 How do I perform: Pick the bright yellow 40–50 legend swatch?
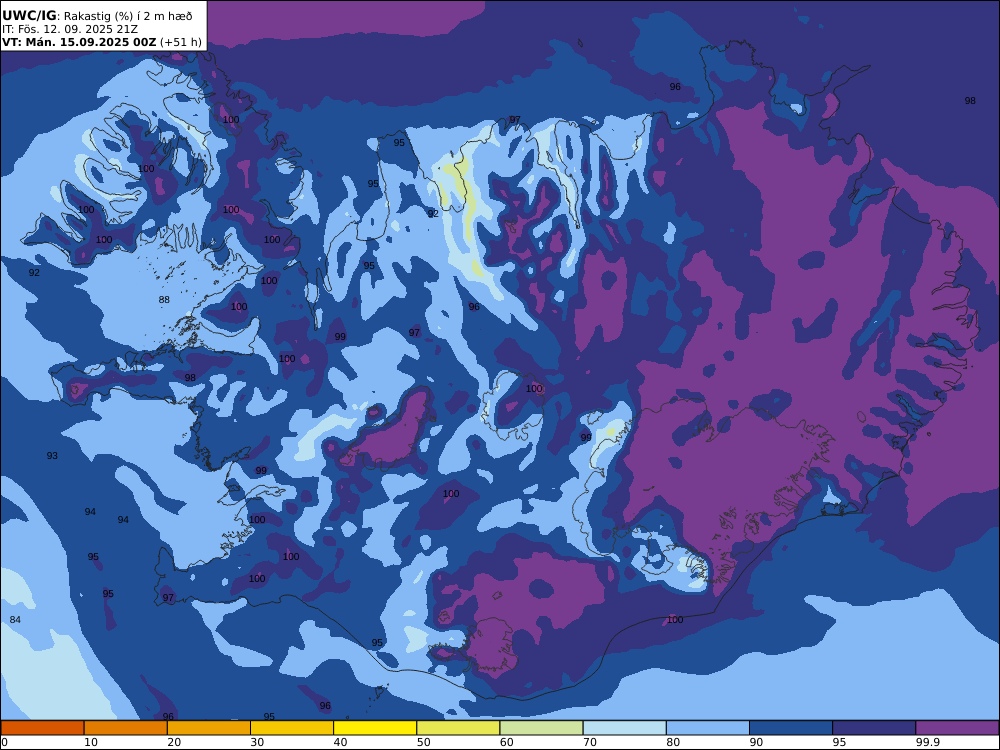point(375,728)
